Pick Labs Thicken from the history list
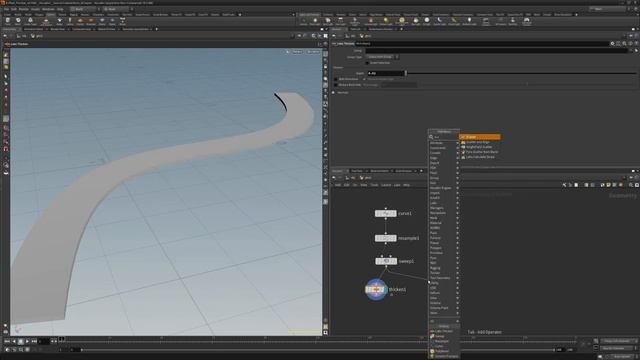Screen dimensions: 640x360 click(444, 331)
